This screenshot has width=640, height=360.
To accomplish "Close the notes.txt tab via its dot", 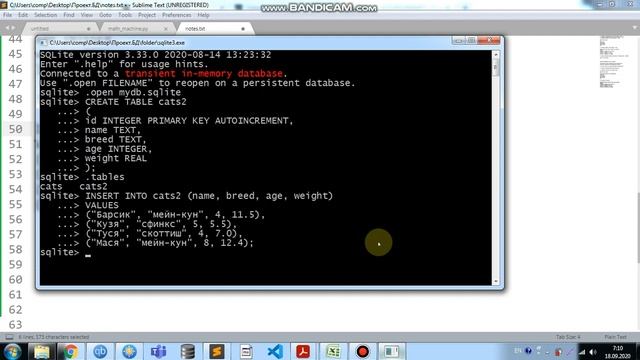I will point(243,29).
